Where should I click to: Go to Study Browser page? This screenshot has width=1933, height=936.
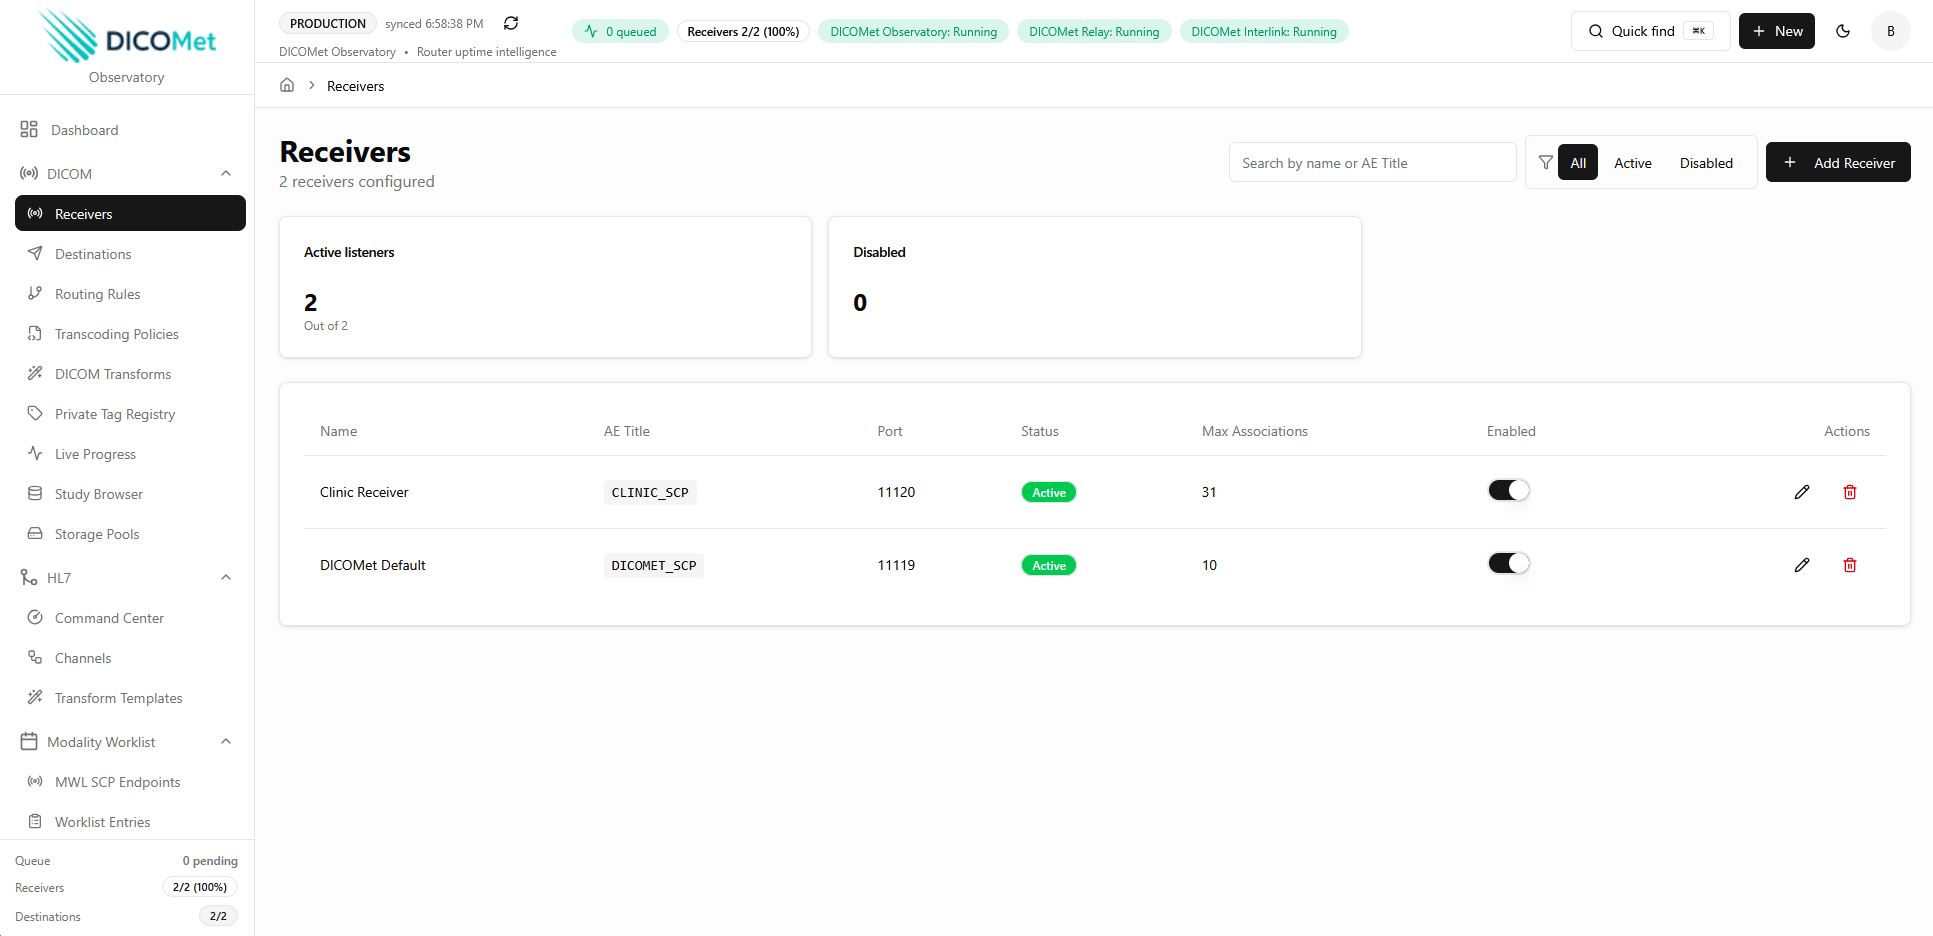98,494
